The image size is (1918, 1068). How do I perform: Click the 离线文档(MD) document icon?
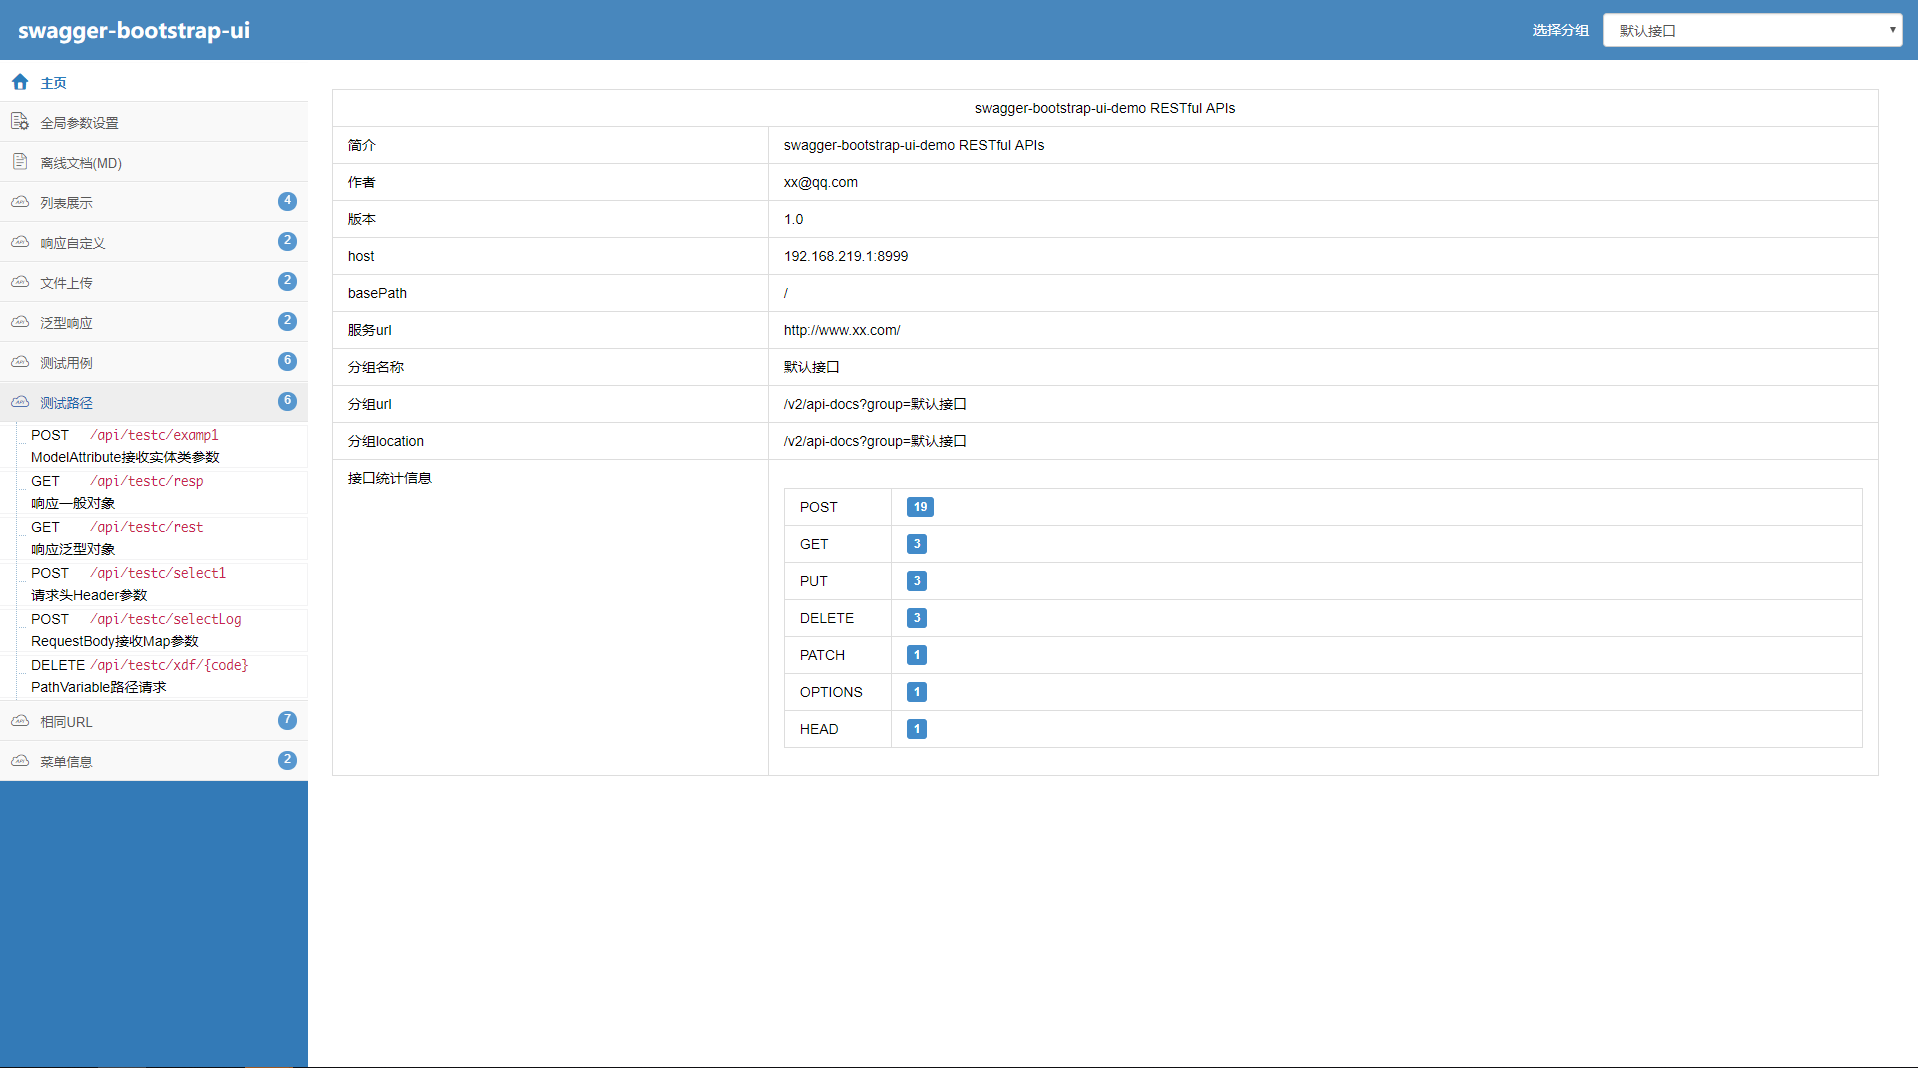pos(20,162)
